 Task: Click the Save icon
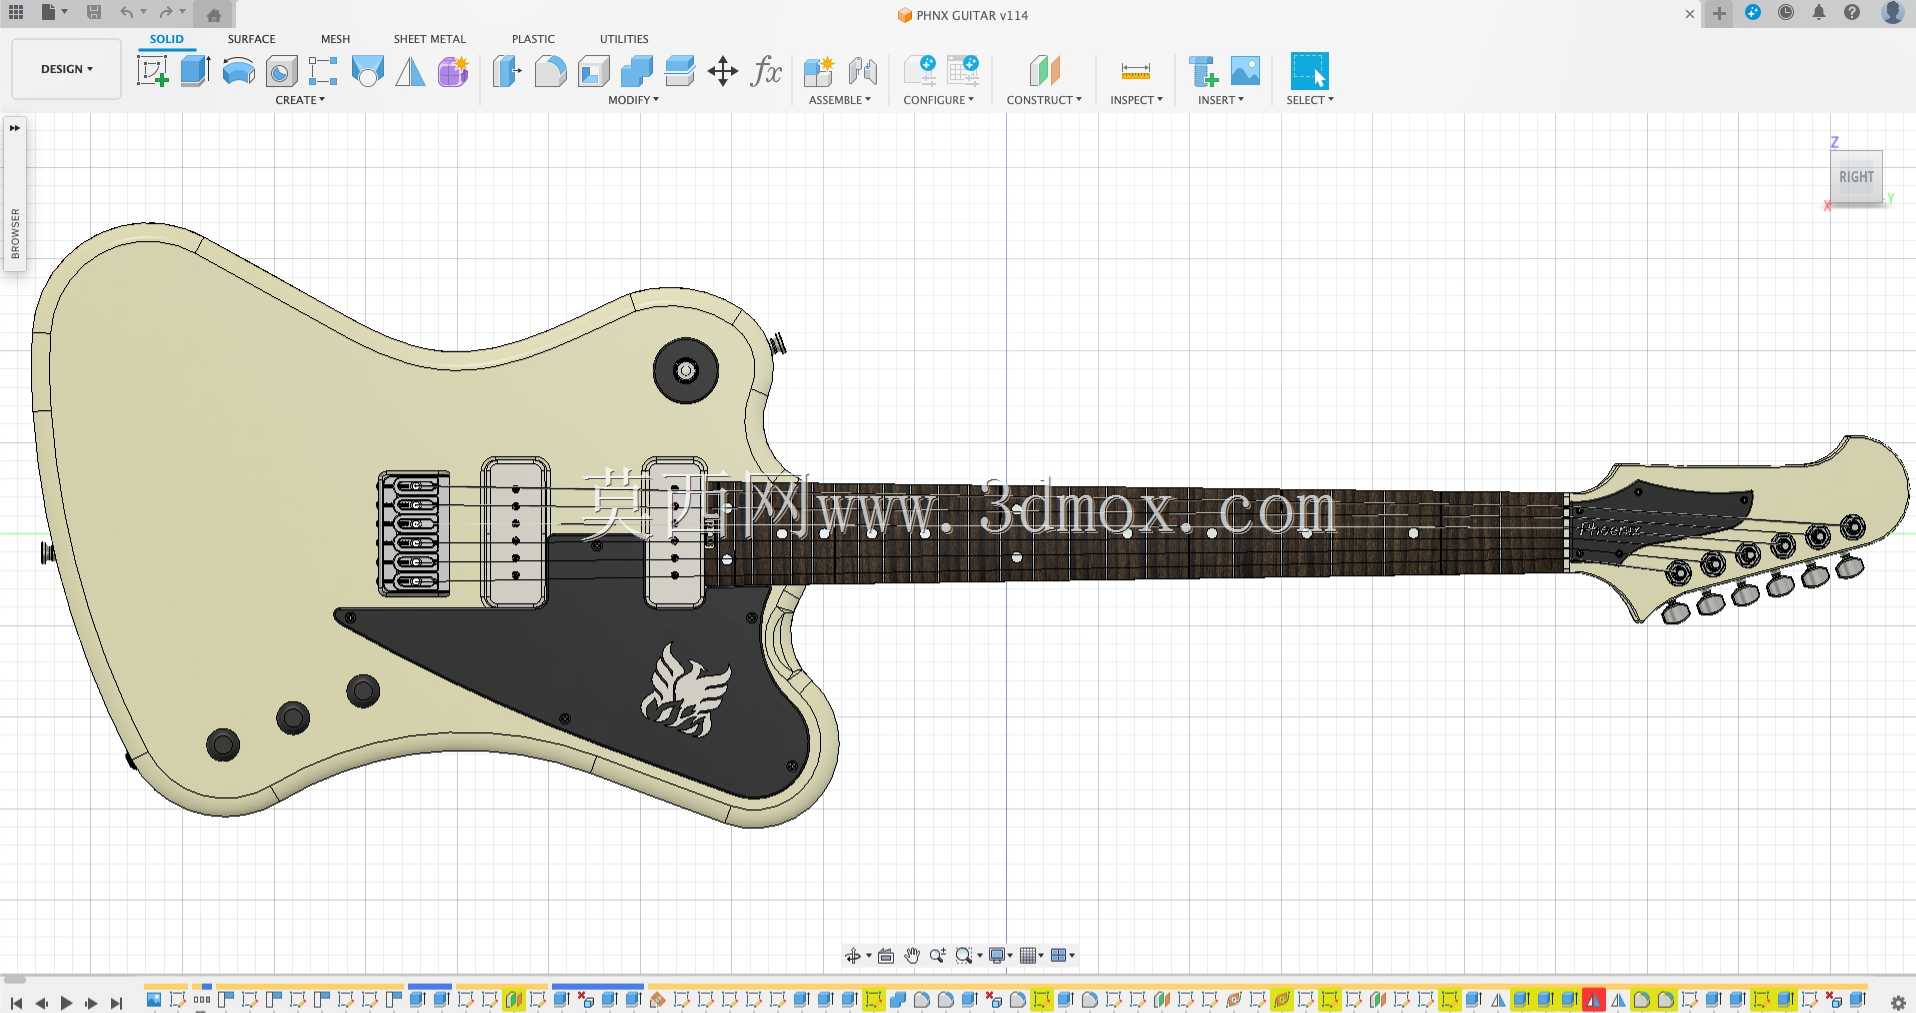(x=94, y=13)
